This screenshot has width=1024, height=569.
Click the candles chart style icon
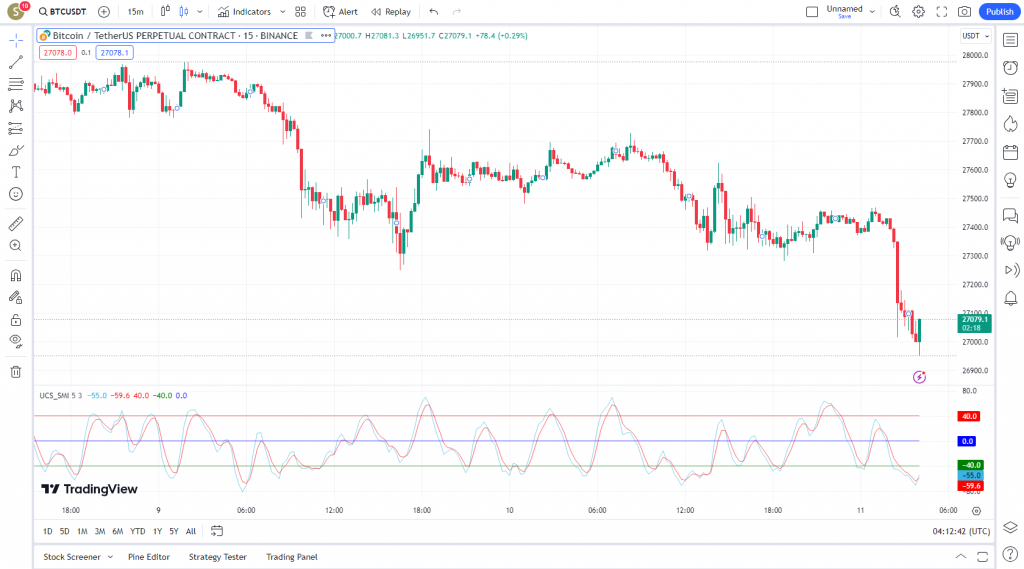184,12
